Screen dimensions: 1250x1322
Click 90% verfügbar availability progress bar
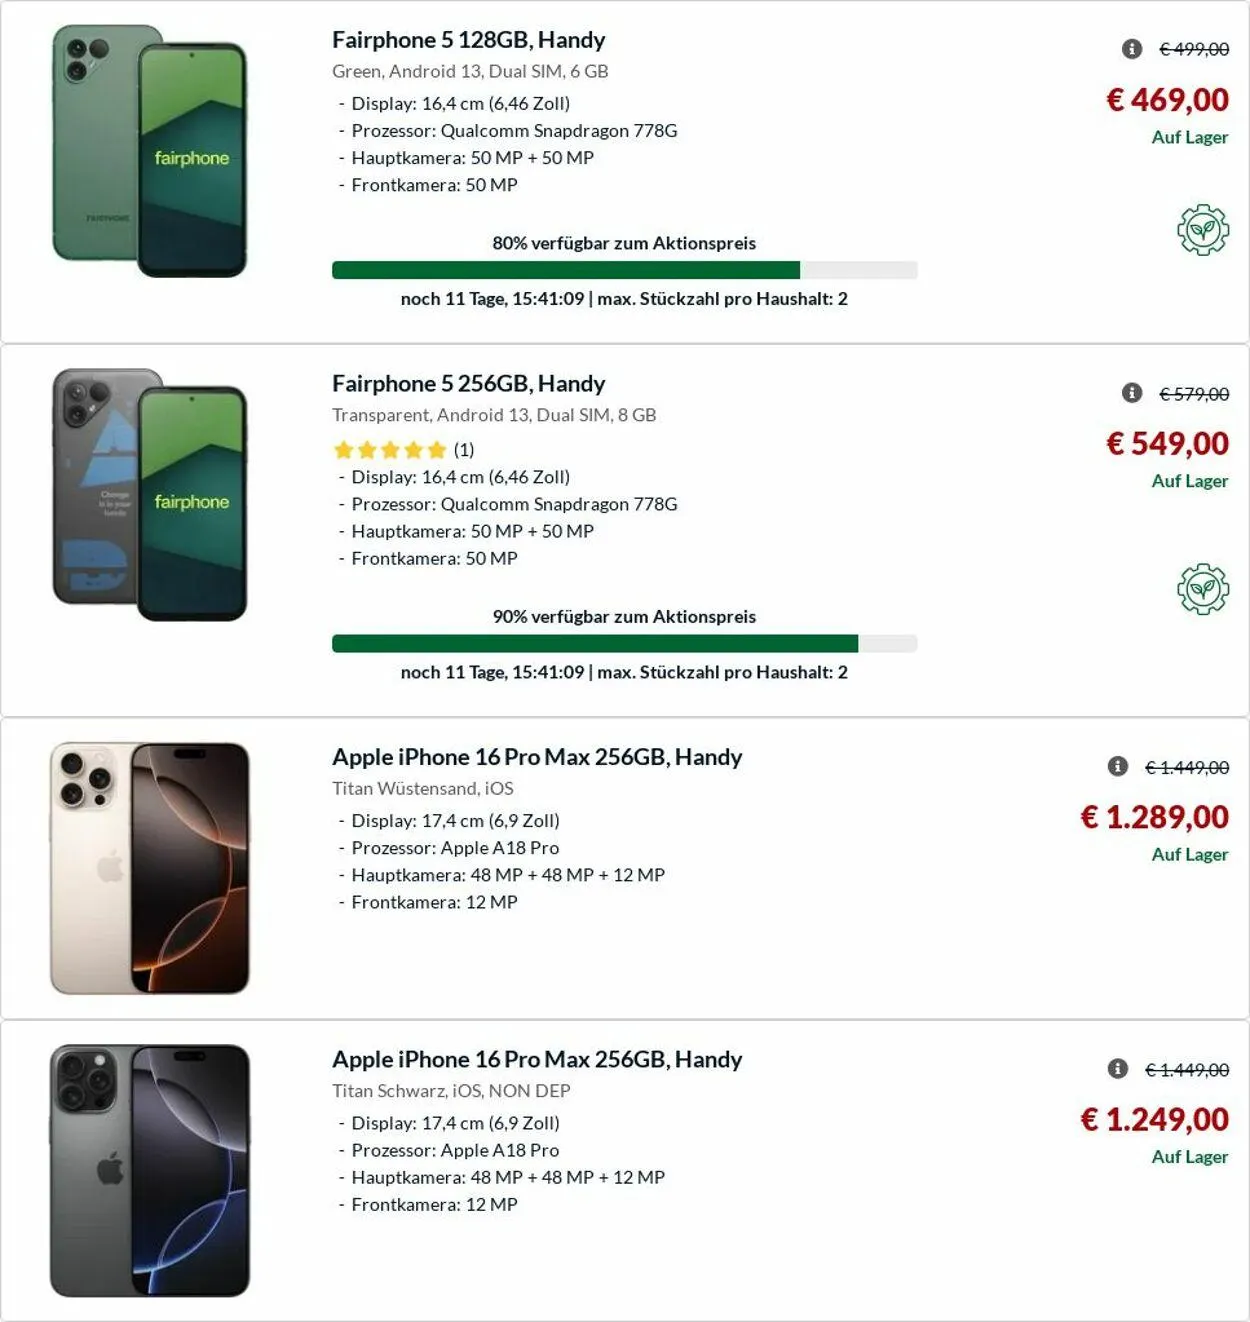pos(624,644)
